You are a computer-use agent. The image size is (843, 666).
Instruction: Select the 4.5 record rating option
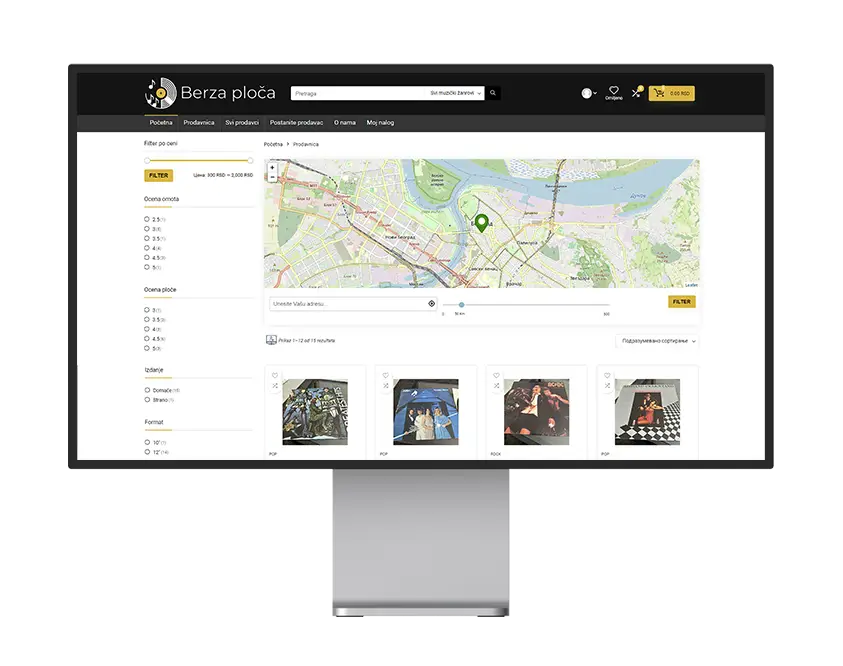pyautogui.click(x=147, y=339)
